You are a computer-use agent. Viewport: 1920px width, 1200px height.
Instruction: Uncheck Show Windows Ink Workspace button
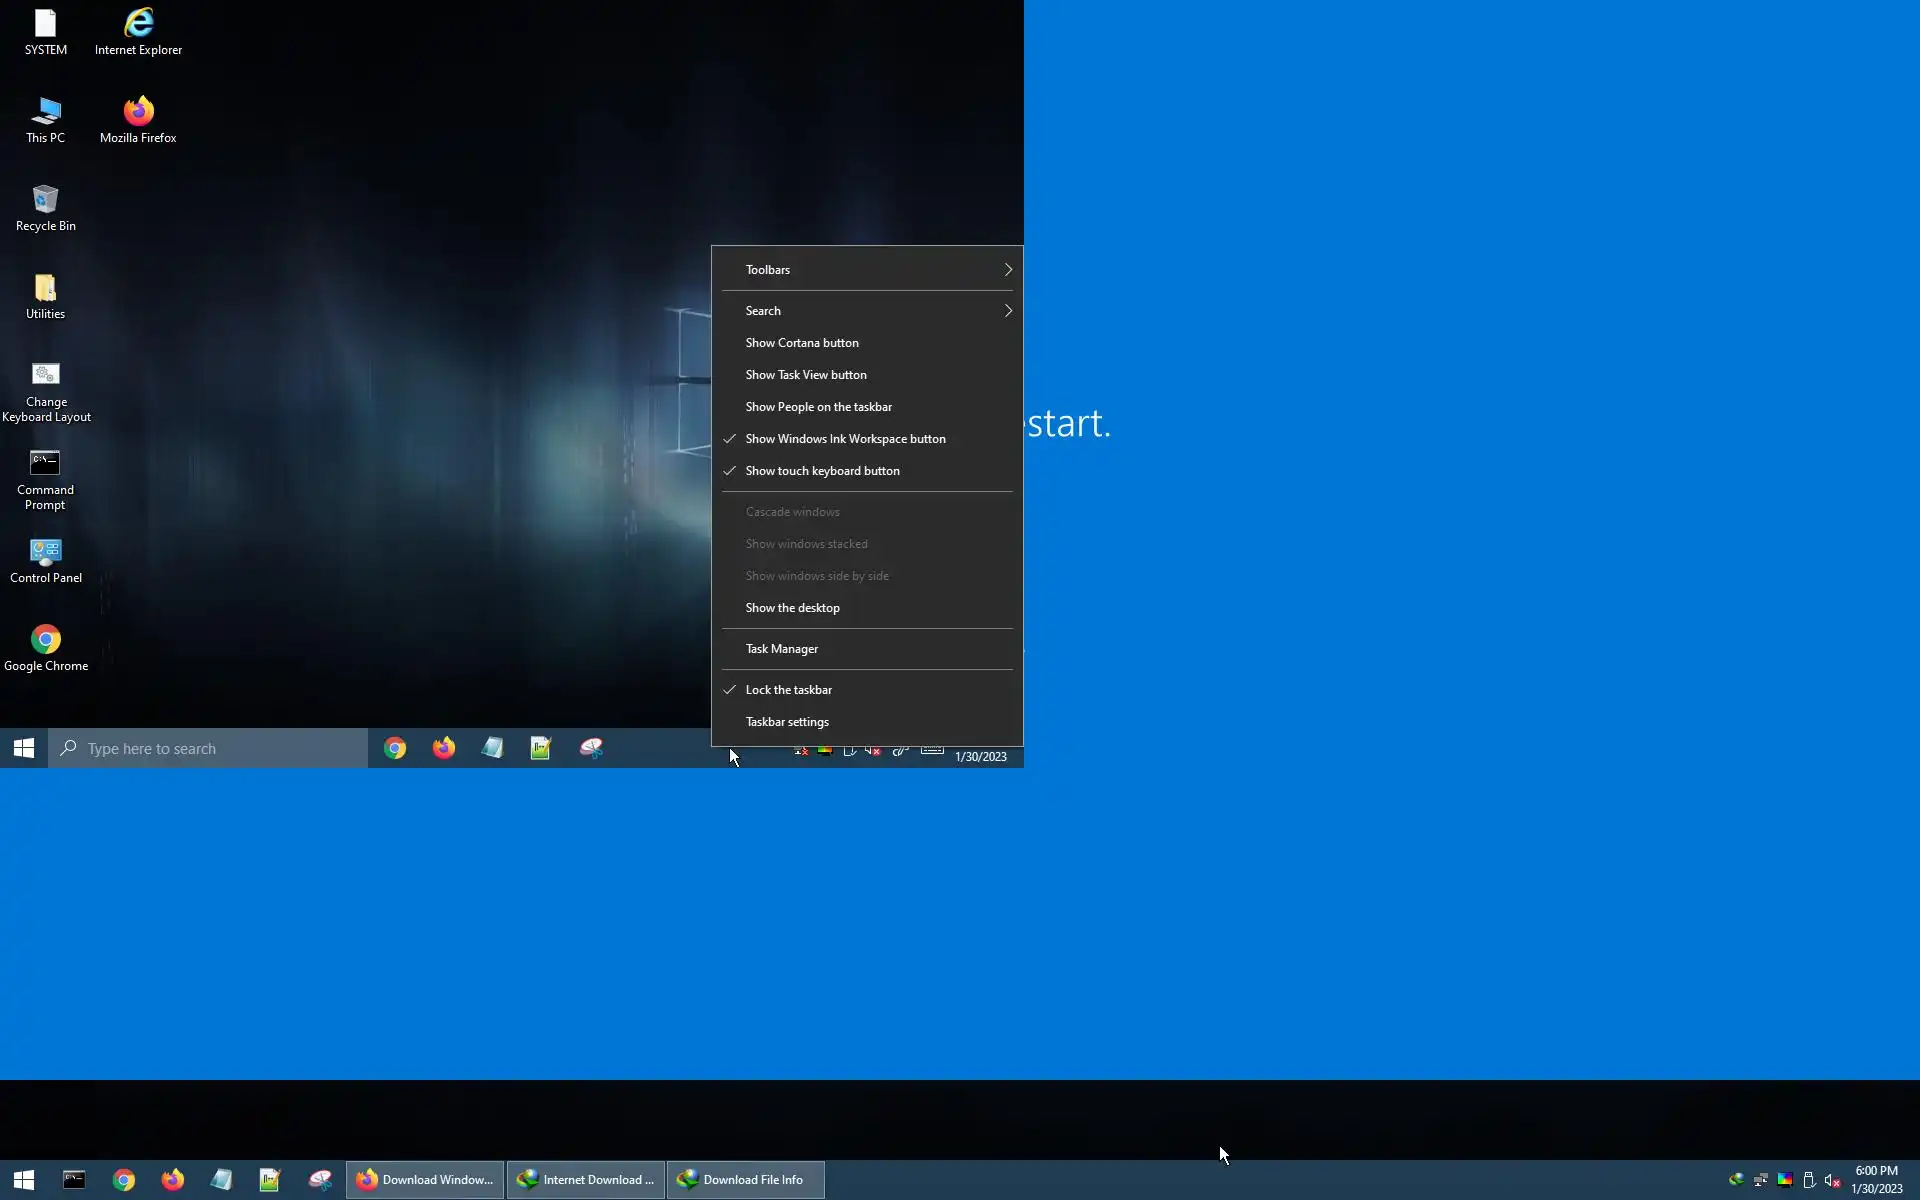click(x=845, y=439)
